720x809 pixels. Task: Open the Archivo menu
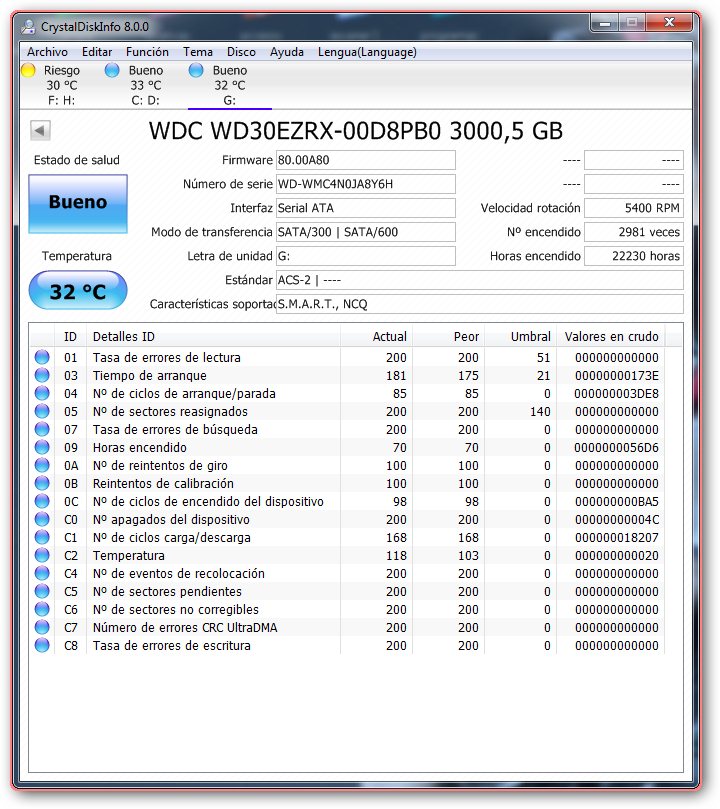[47, 52]
